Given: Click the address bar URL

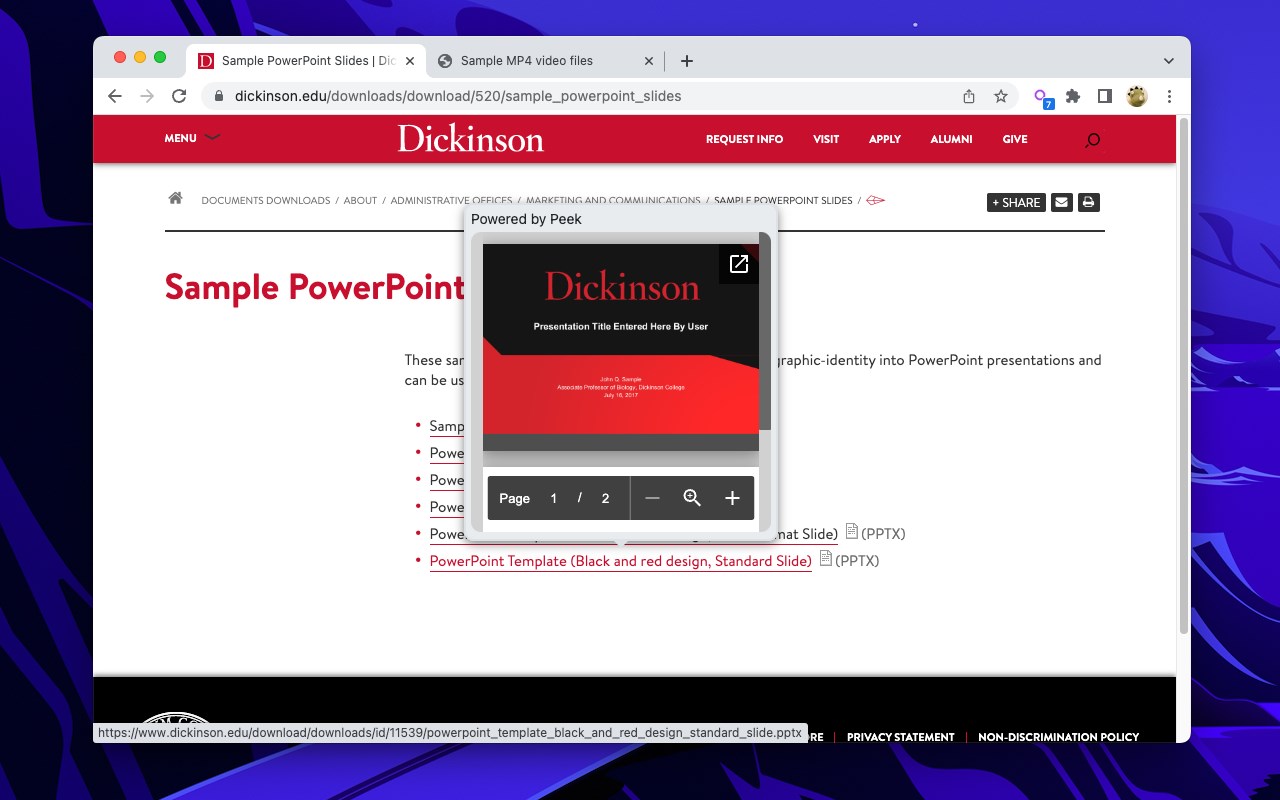Looking at the screenshot, I should [x=458, y=96].
